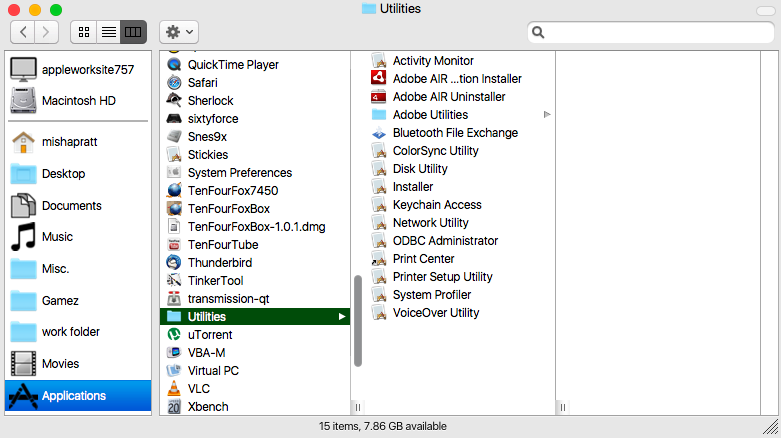
Task: Click the Utilities folder title icon
Action: click(369, 8)
